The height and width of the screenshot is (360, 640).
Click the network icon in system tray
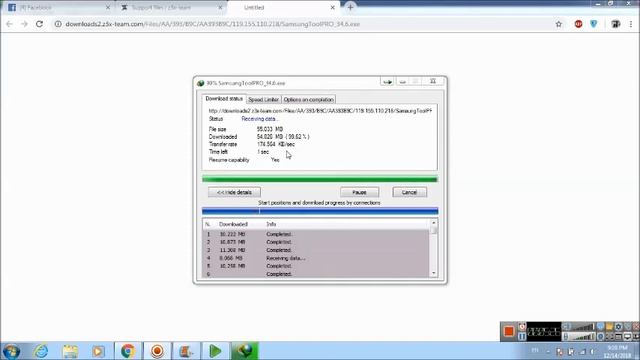click(582, 351)
